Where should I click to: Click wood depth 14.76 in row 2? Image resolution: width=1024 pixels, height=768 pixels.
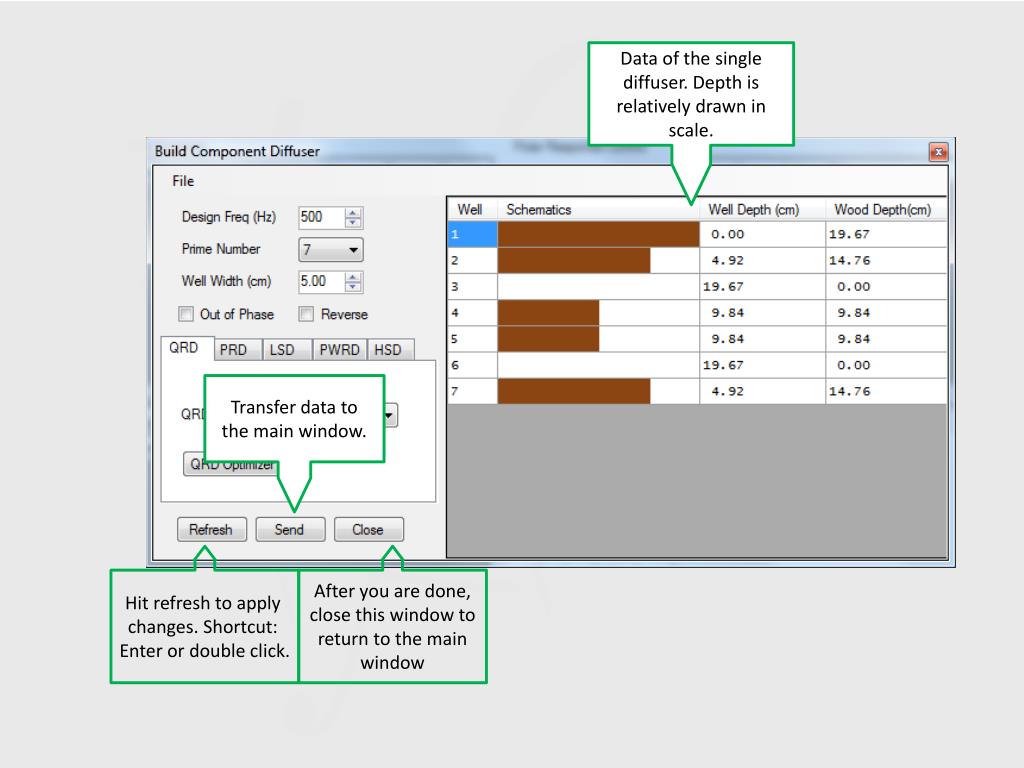(886, 261)
